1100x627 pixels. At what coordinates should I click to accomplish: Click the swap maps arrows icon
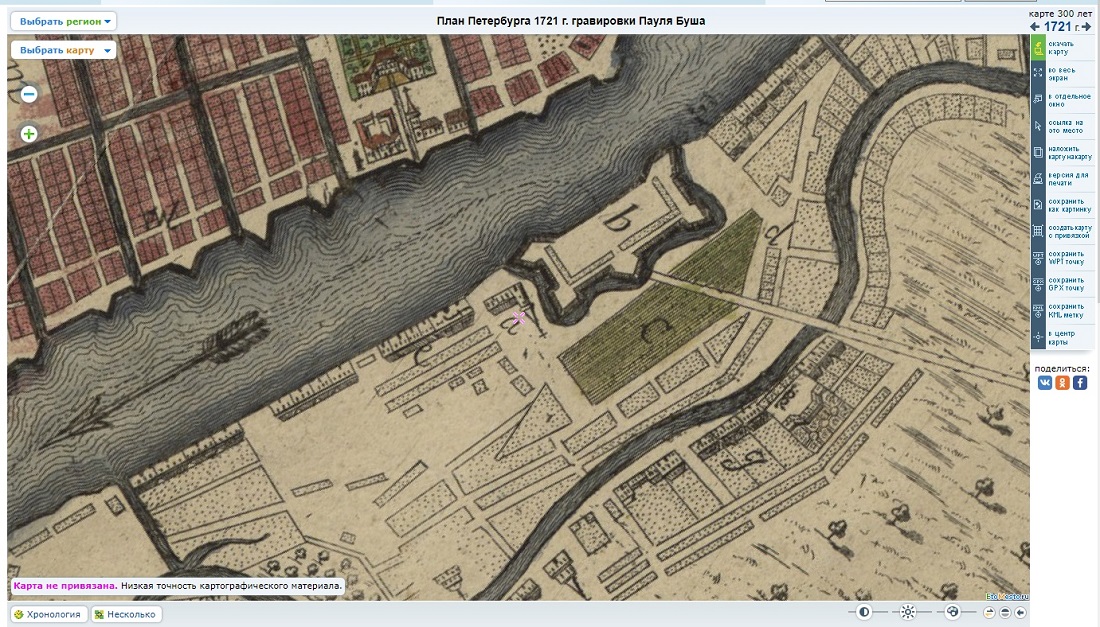(x=989, y=612)
